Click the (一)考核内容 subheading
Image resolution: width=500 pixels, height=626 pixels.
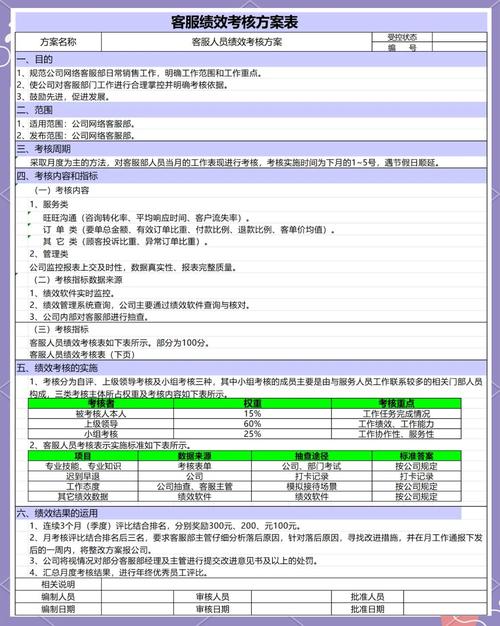[62, 190]
